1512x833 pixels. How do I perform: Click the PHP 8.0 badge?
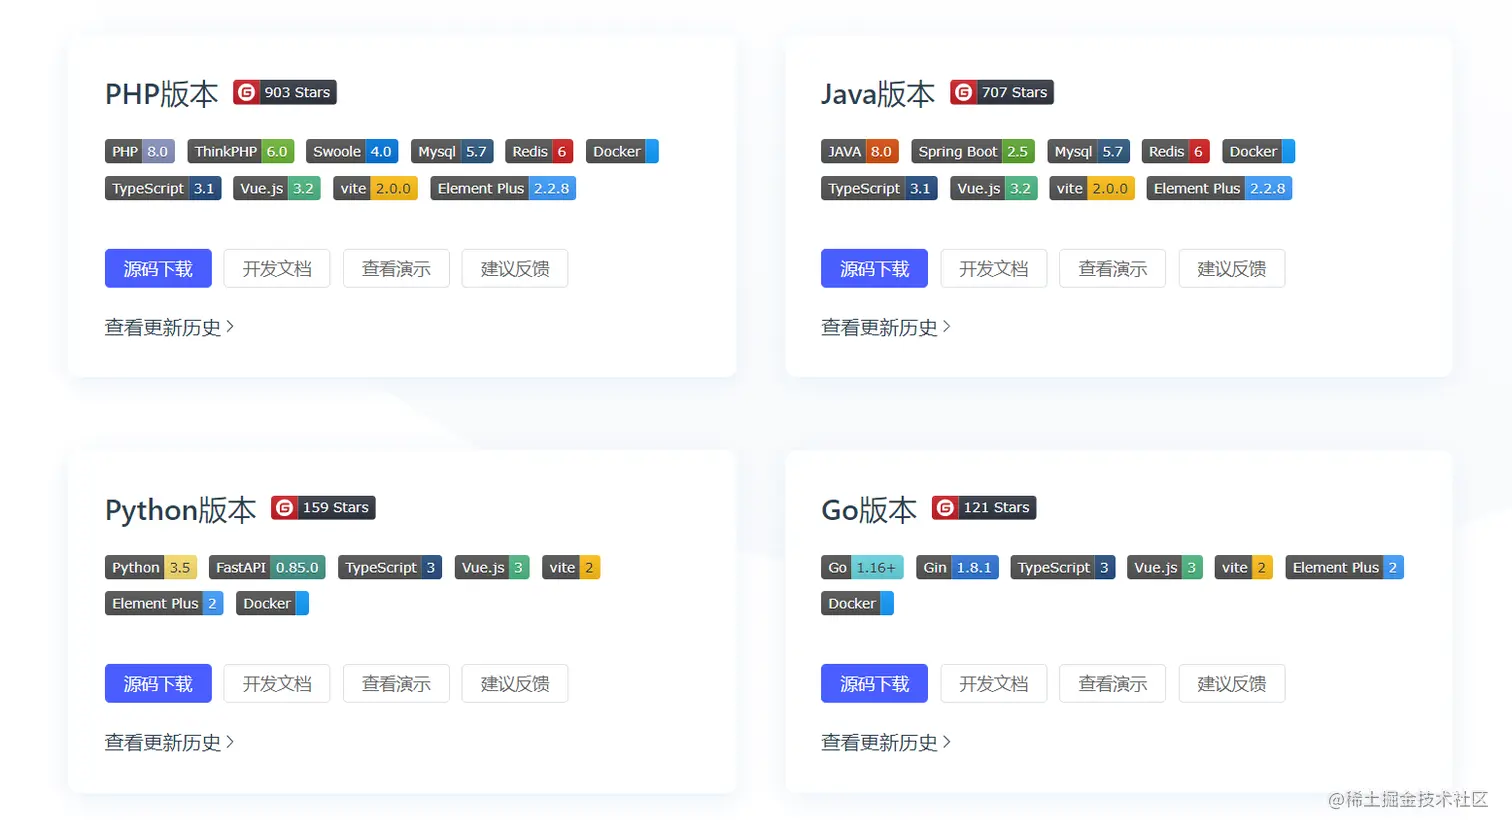(x=140, y=151)
